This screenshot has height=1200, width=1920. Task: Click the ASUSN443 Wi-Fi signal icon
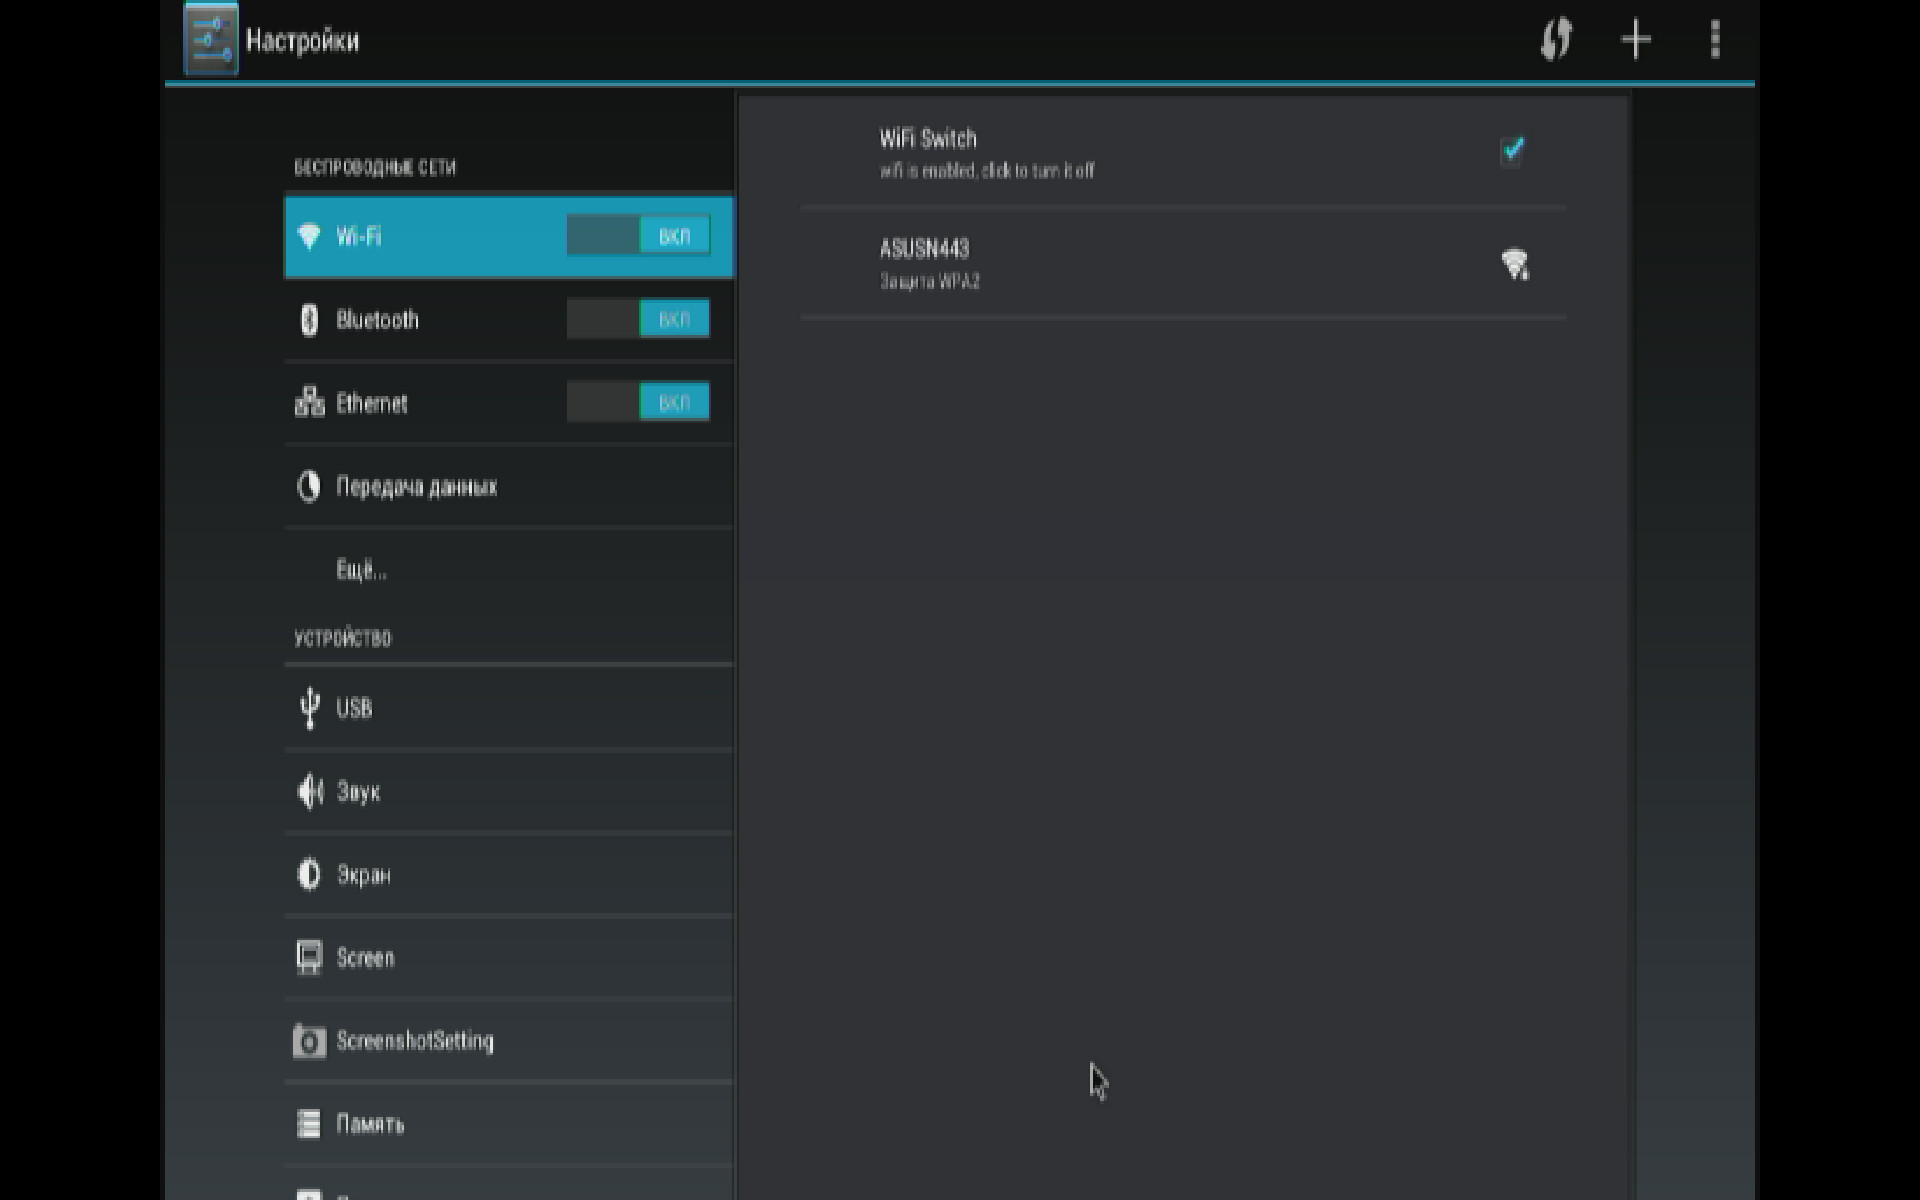tap(1515, 264)
